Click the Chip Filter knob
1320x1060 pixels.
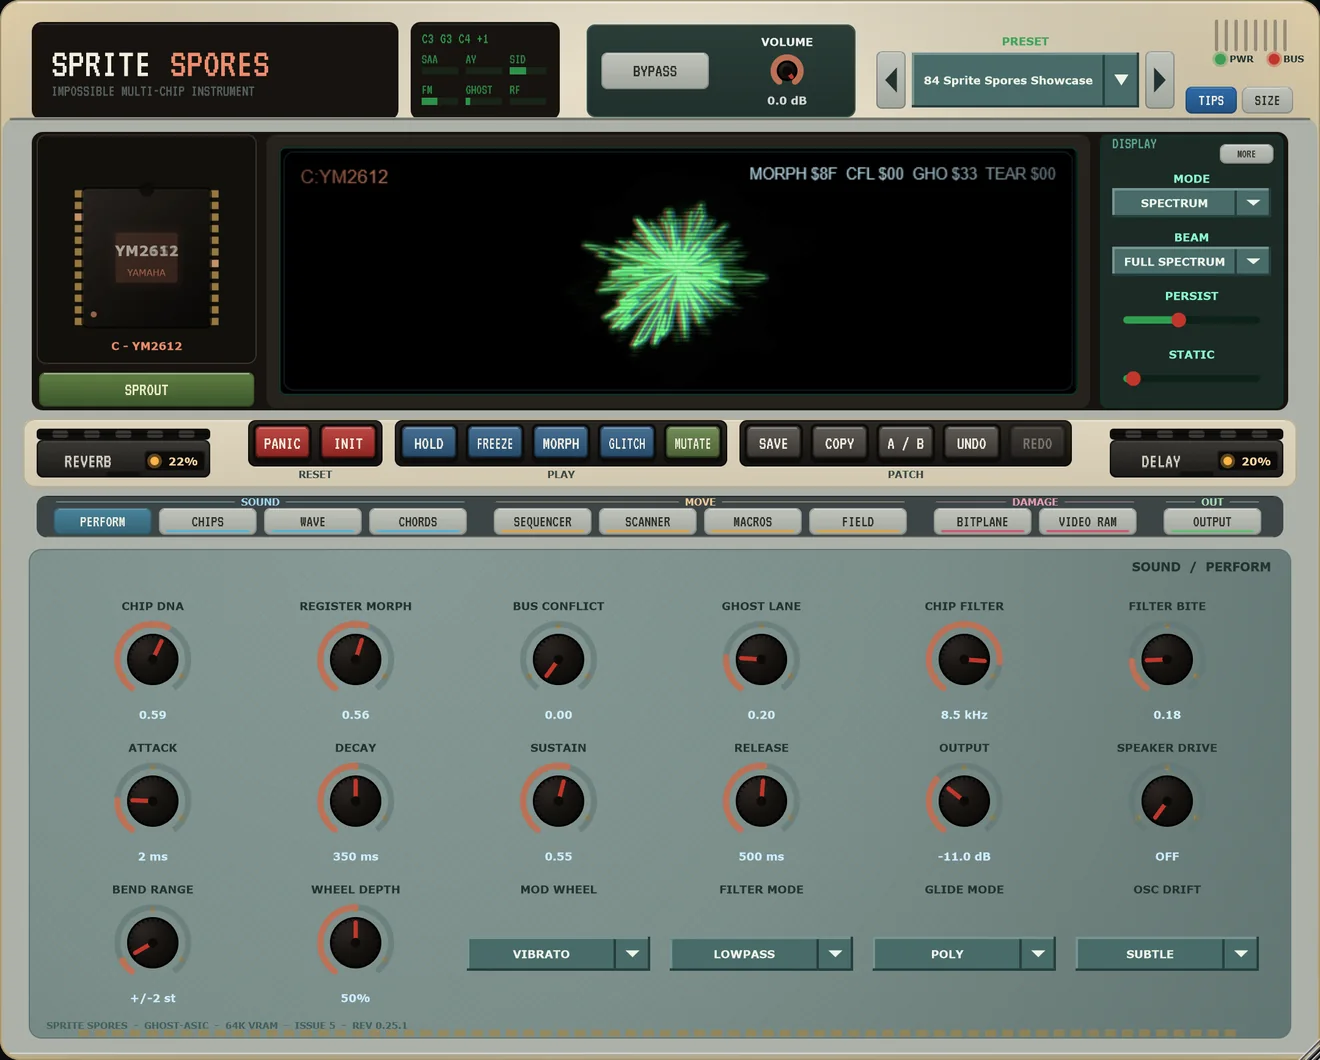tap(964, 659)
